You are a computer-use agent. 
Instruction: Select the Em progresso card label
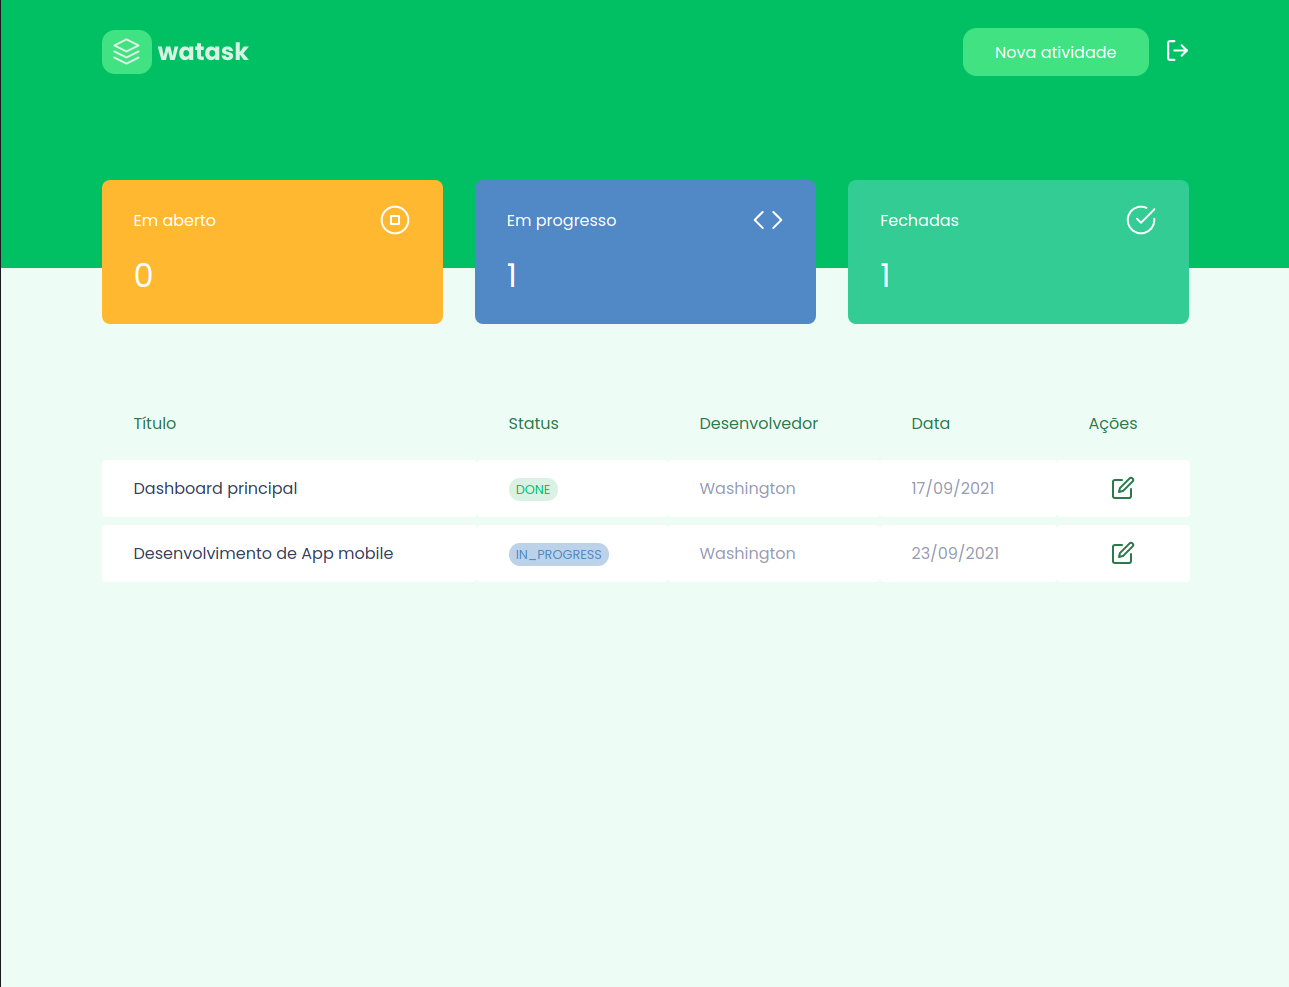(x=562, y=221)
